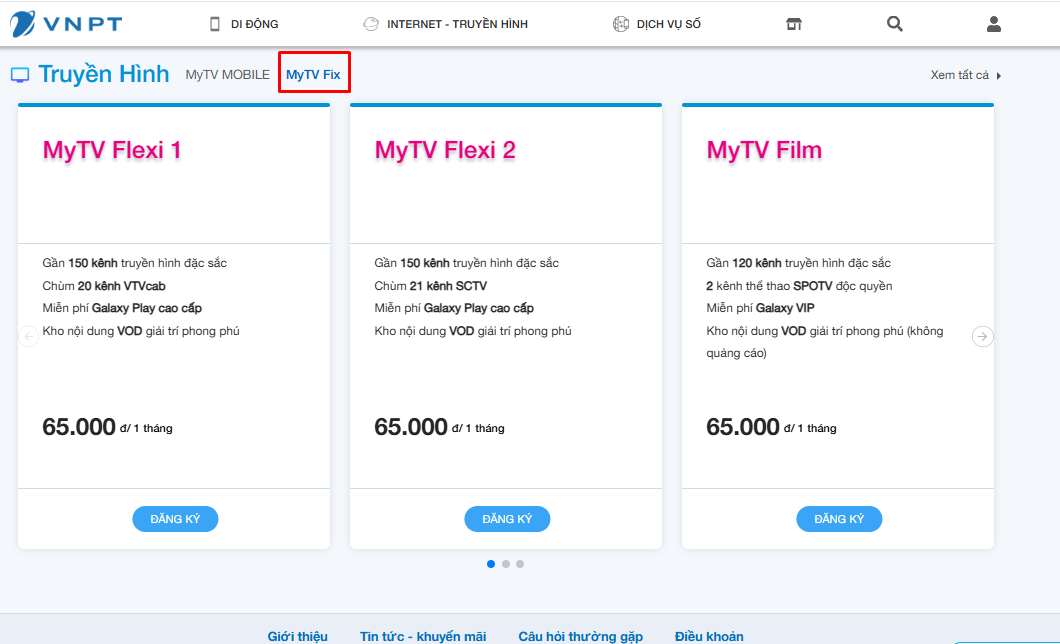Viewport: 1060px width, 644px height.
Task: Click 'Gần 120 kênh truyền hình đặc sắc' text
Action: [798, 263]
